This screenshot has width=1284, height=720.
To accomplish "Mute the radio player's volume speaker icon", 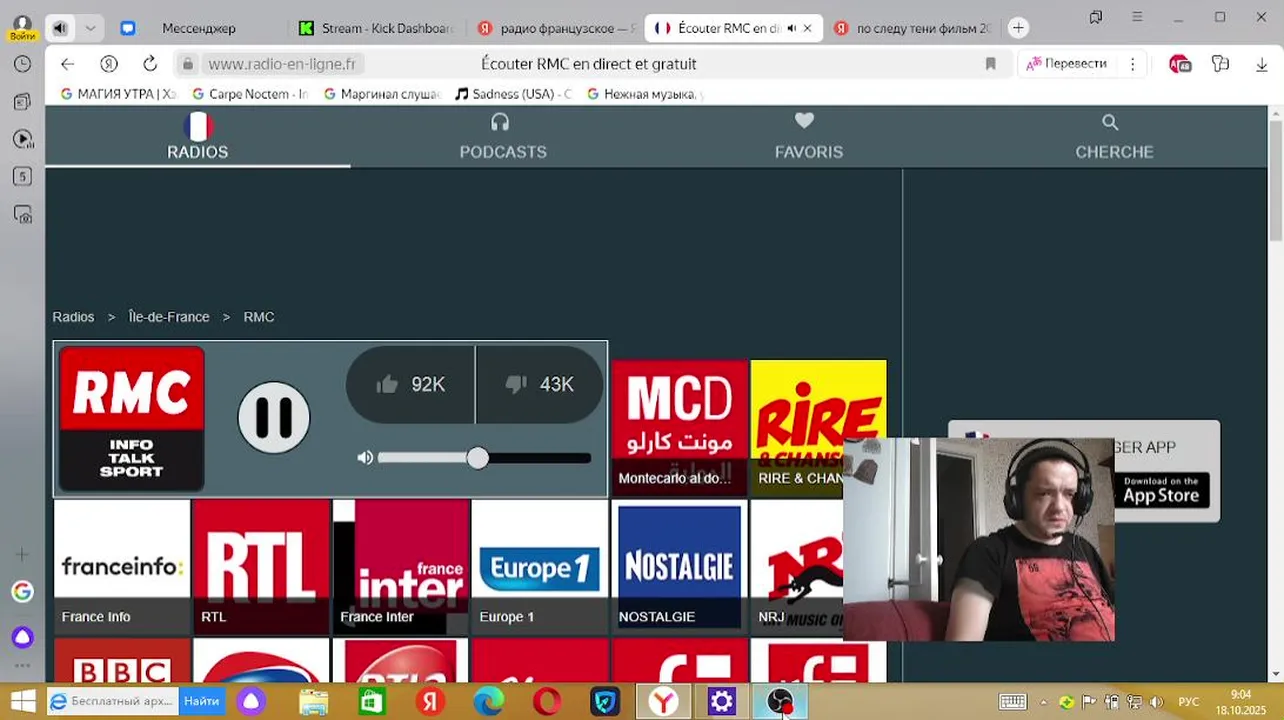I will (x=365, y=457).
